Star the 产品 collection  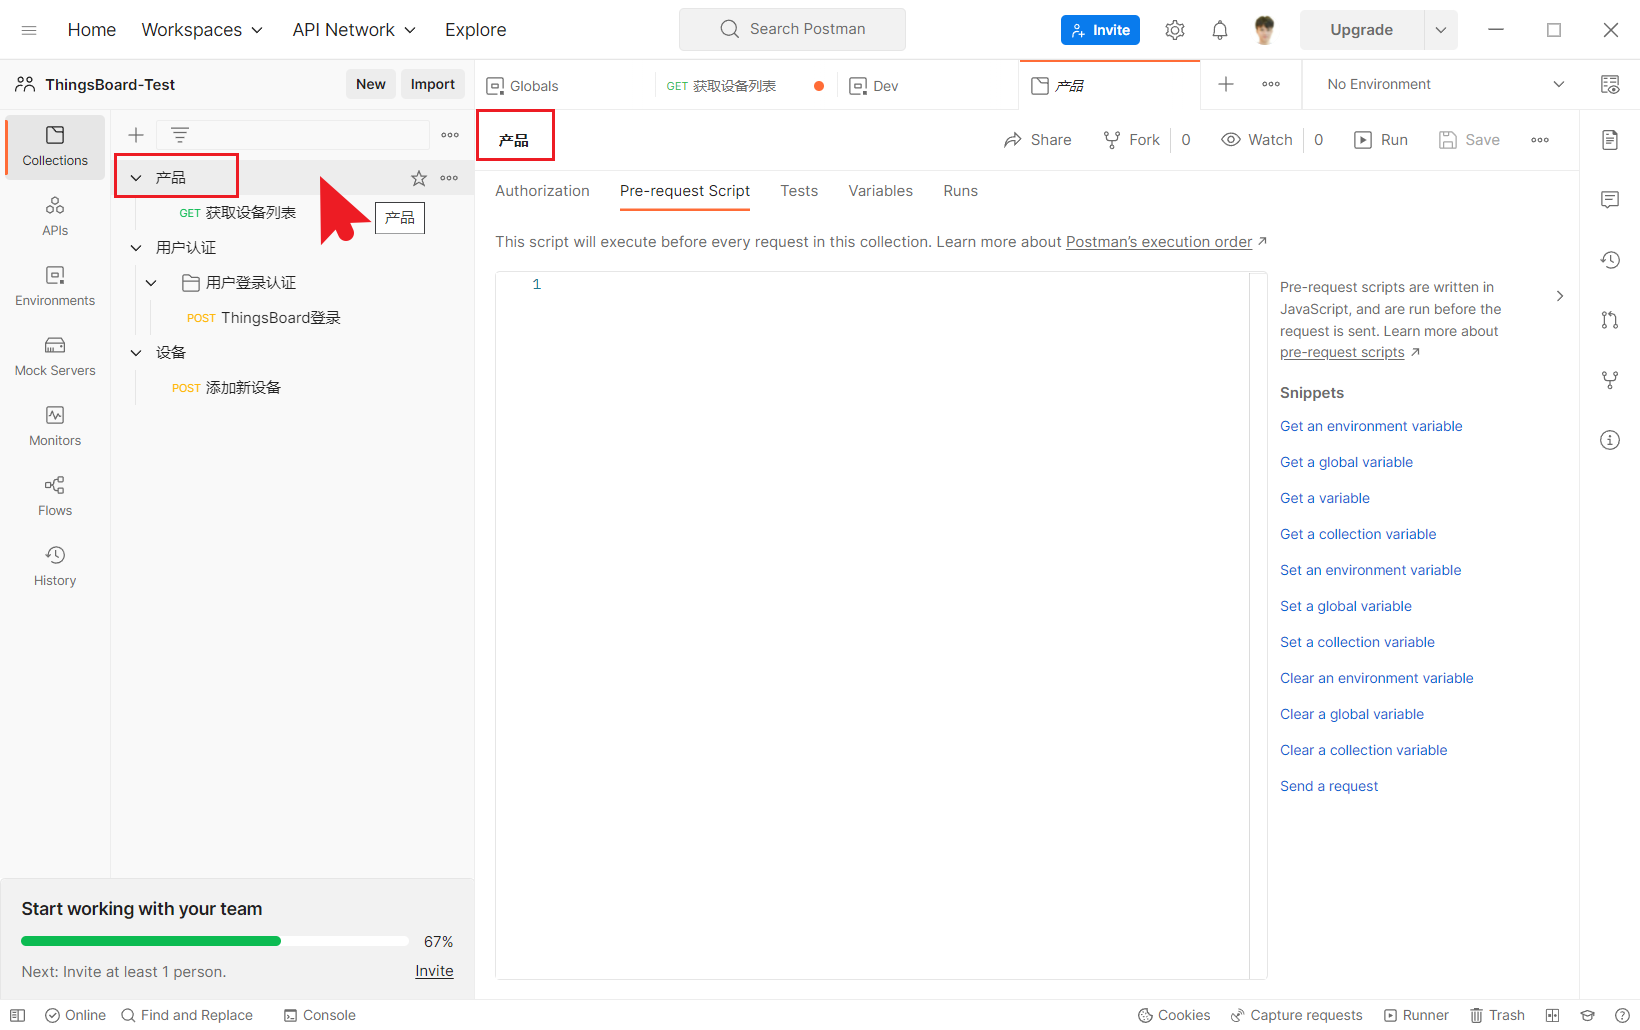click(x=419, y=178)
